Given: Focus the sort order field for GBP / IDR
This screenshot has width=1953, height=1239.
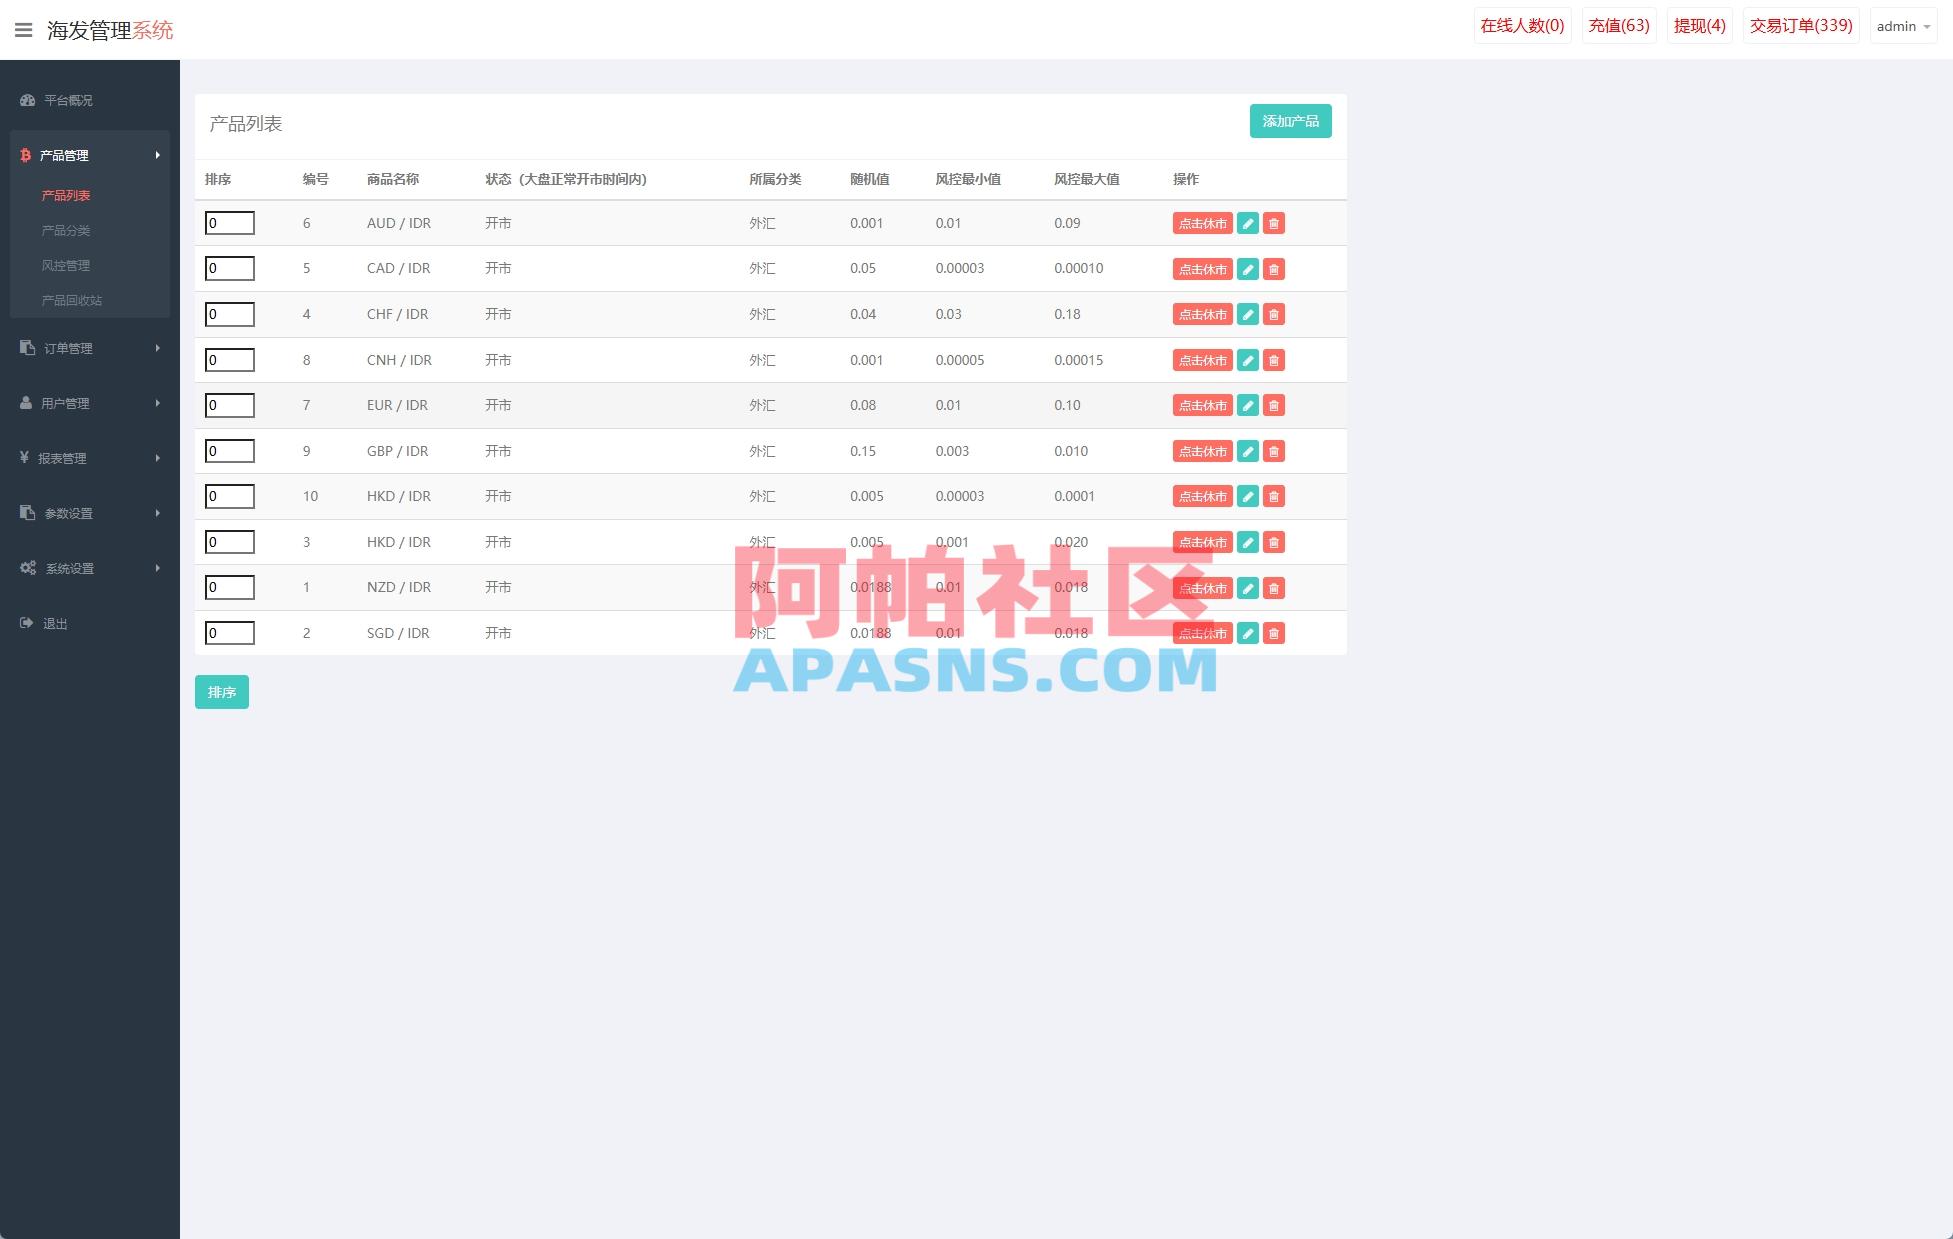Looking at the screenshot, I should pyautogui.click(x=230, y=451).
